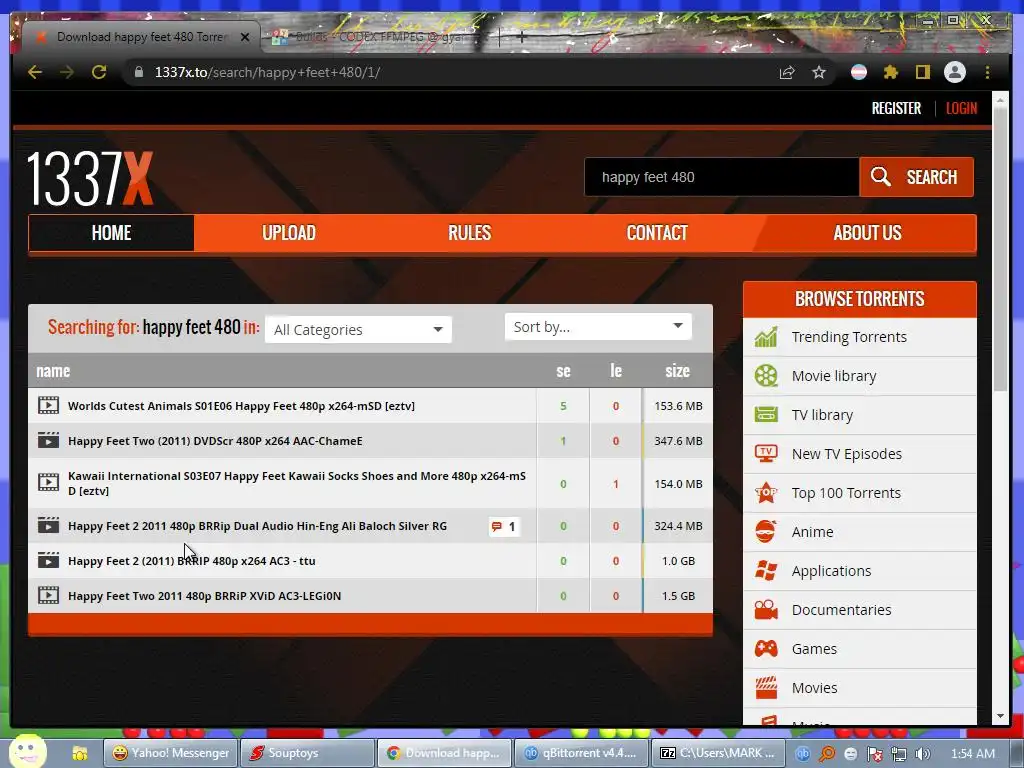This screenshot has width=1024, height=768.
Task: Open the 7-Zip C:\Users\MARK taskbar window
Action: pyautogui.click(x=717, y=753)
